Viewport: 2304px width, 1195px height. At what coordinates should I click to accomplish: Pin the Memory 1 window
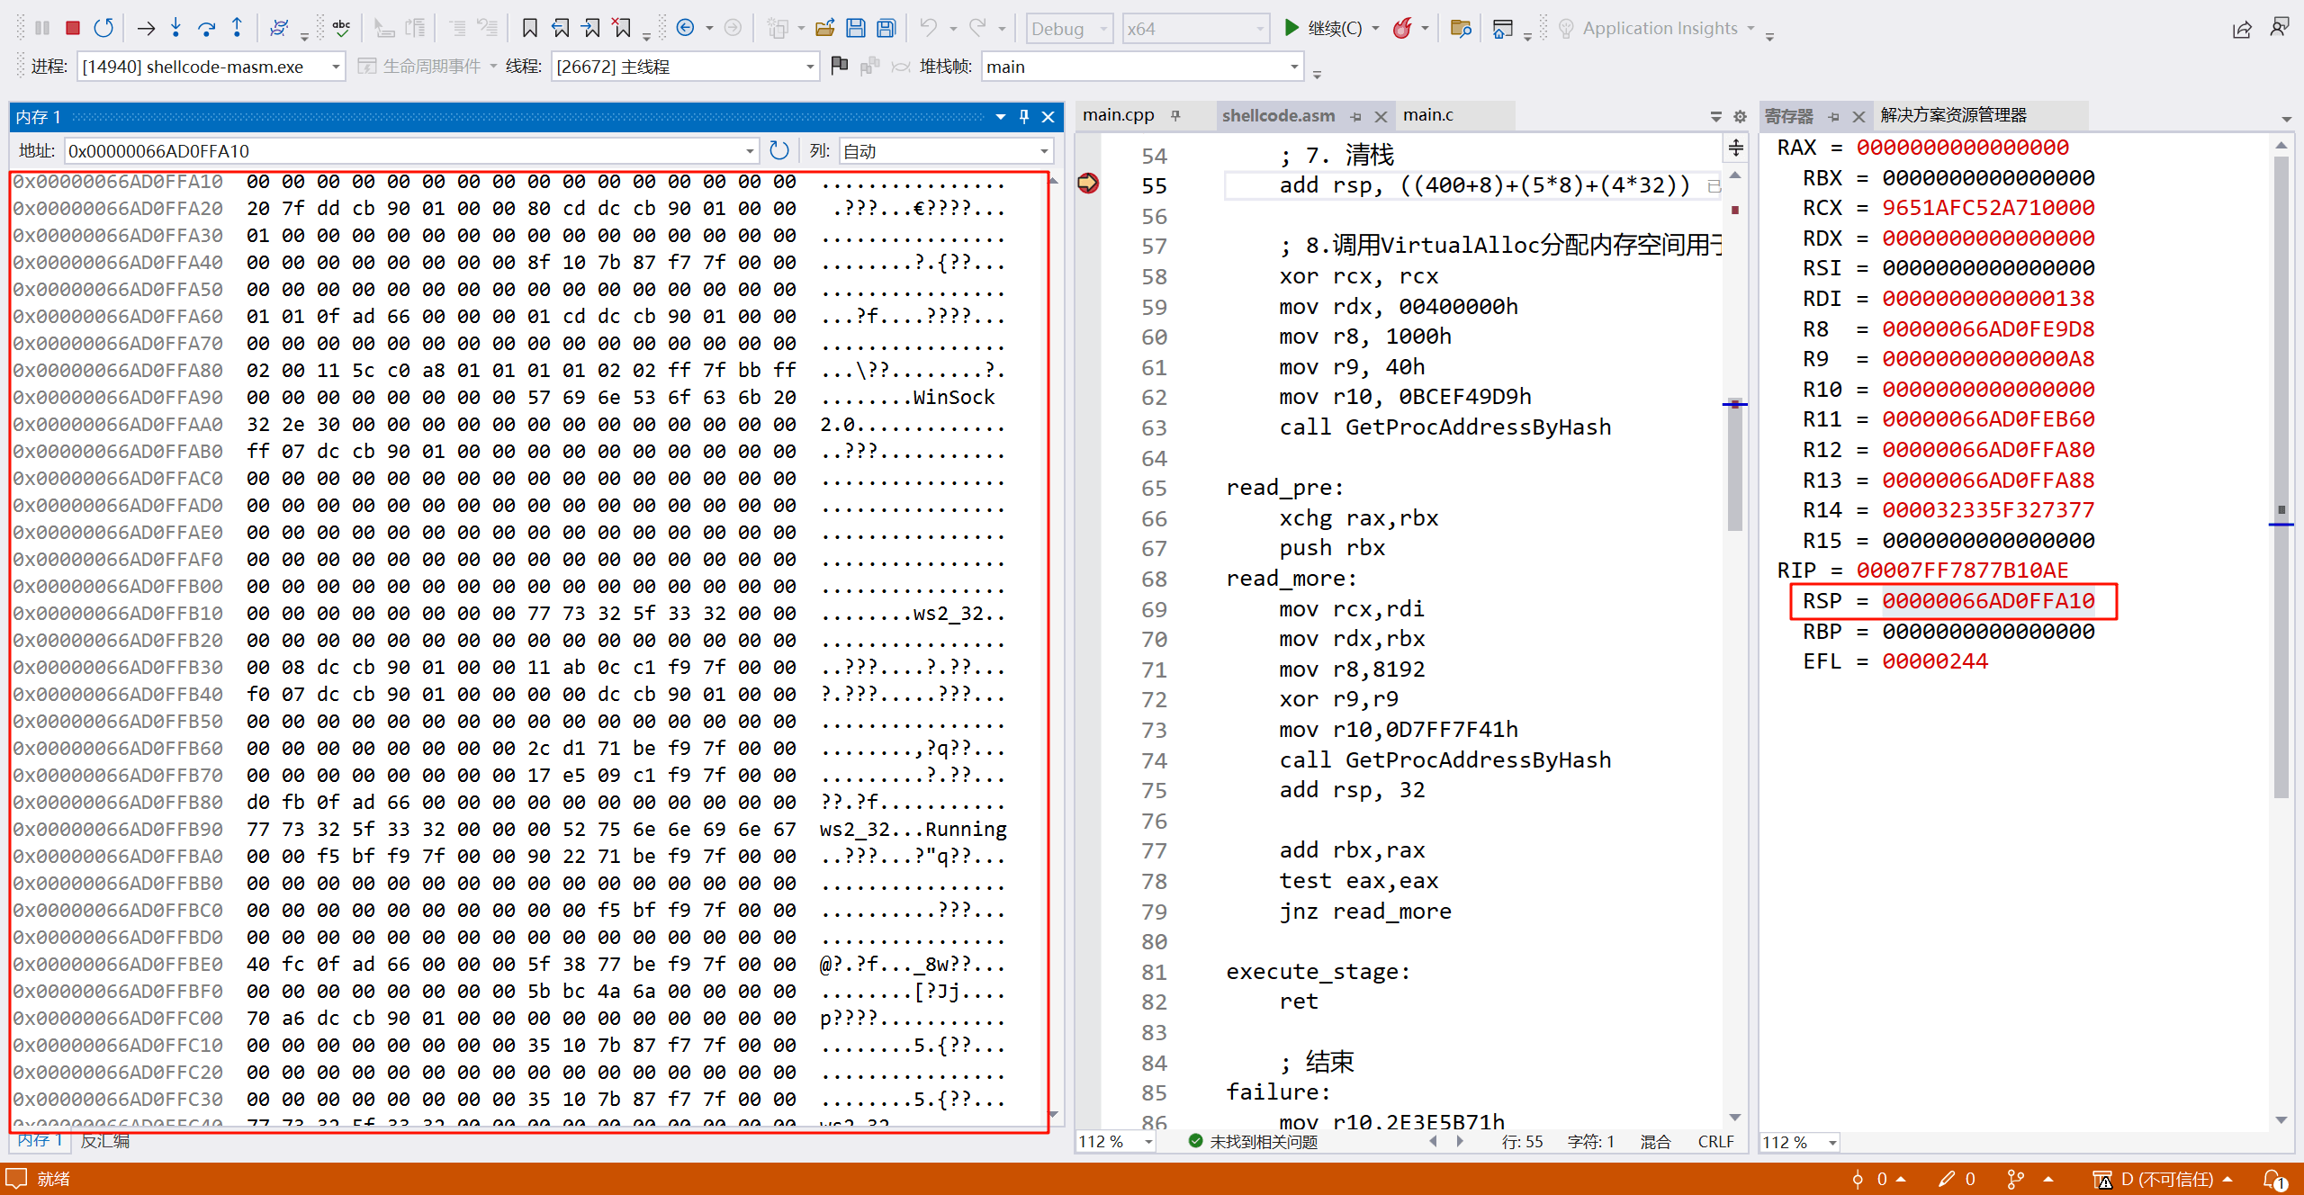coord(1024,117)
